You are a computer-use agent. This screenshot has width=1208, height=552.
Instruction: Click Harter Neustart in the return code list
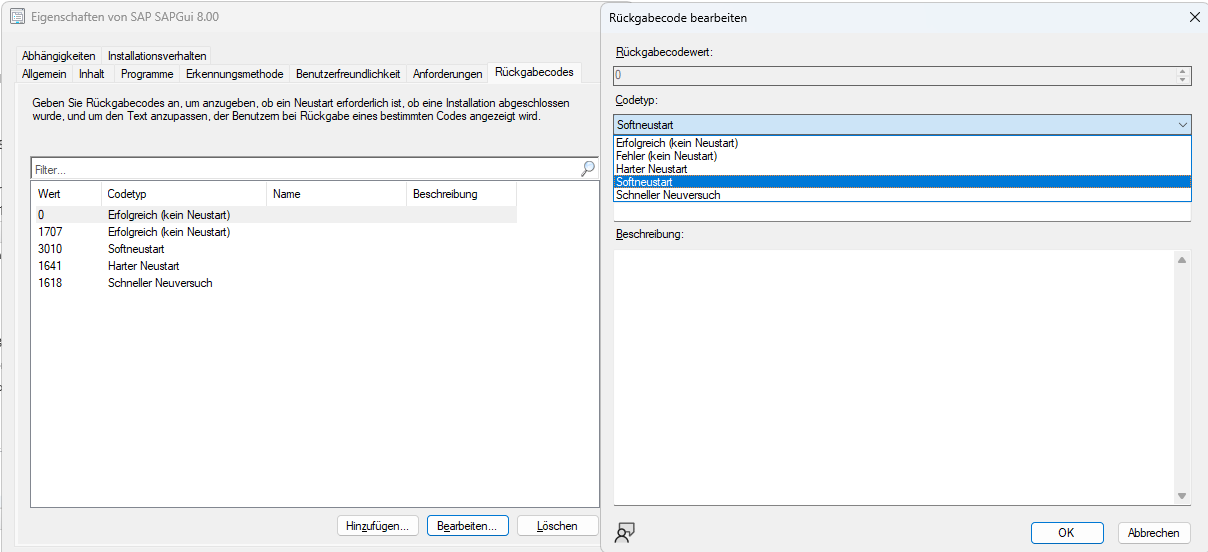click(143, 266)
